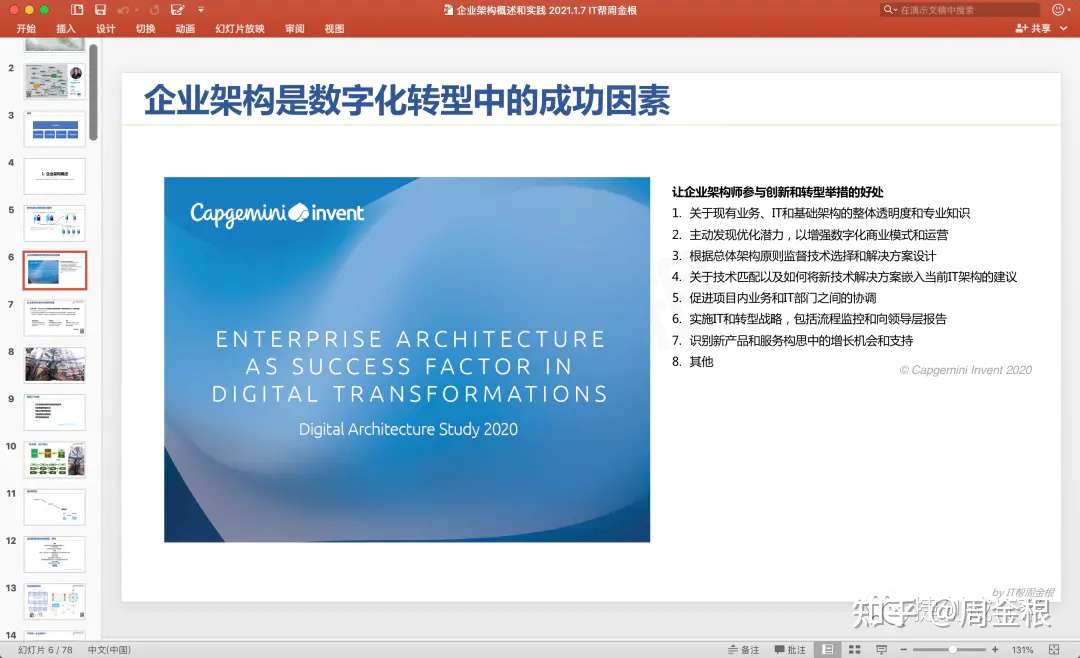The width and height of the screenshot is (1080, 658).
Task: Click the Undo arrow icon
Action: tap(123, 10)
